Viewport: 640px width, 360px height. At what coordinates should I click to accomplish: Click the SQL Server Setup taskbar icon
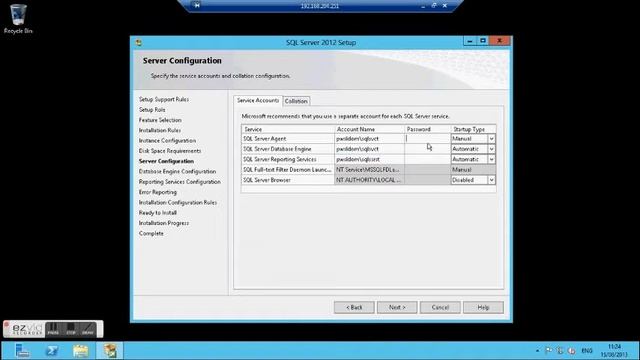[x=109, y=351]
